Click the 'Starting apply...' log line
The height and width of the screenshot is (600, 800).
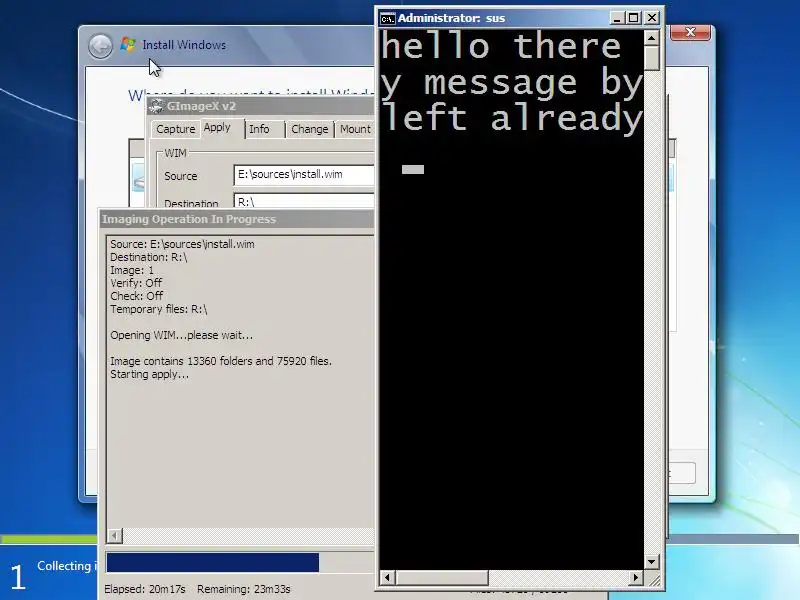tap(149, 374)
